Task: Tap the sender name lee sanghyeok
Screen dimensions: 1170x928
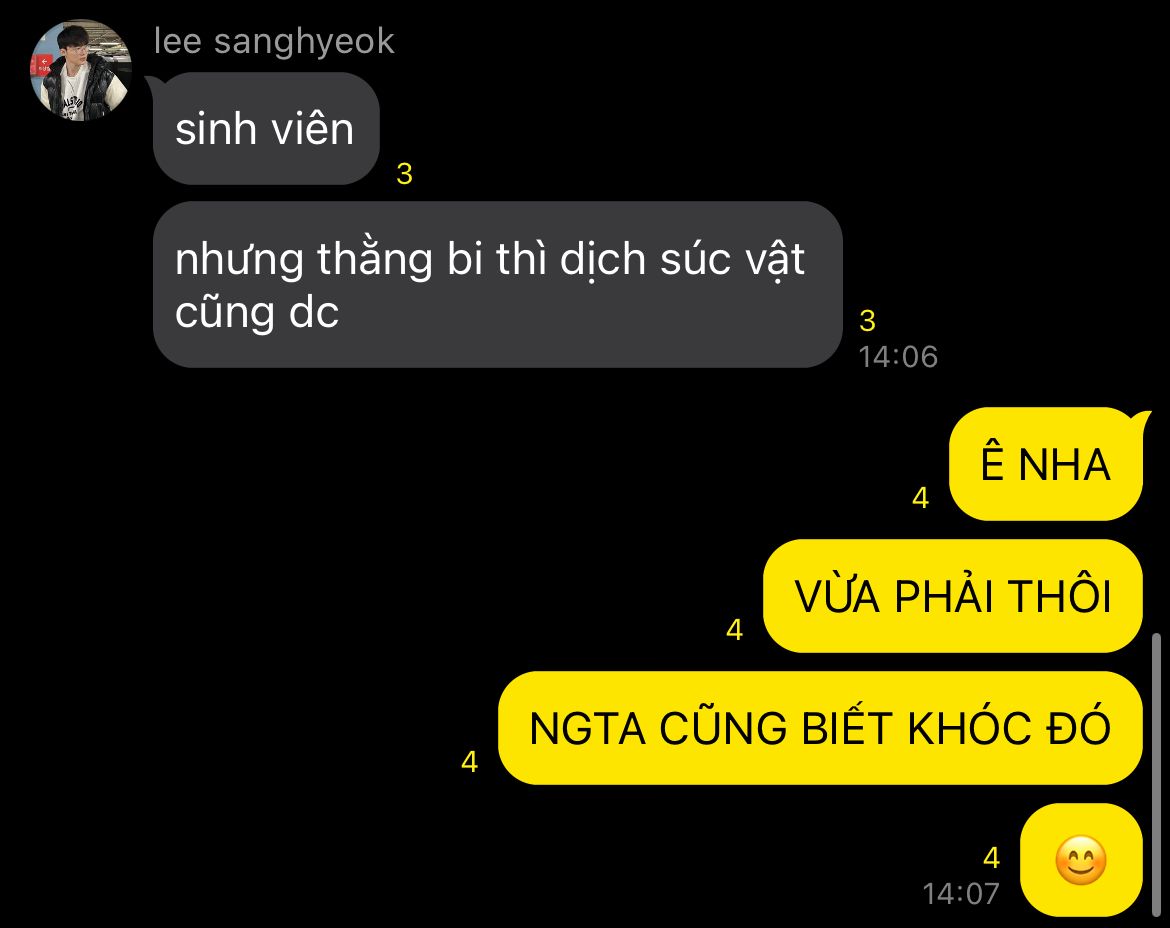Action: point(274,41)
